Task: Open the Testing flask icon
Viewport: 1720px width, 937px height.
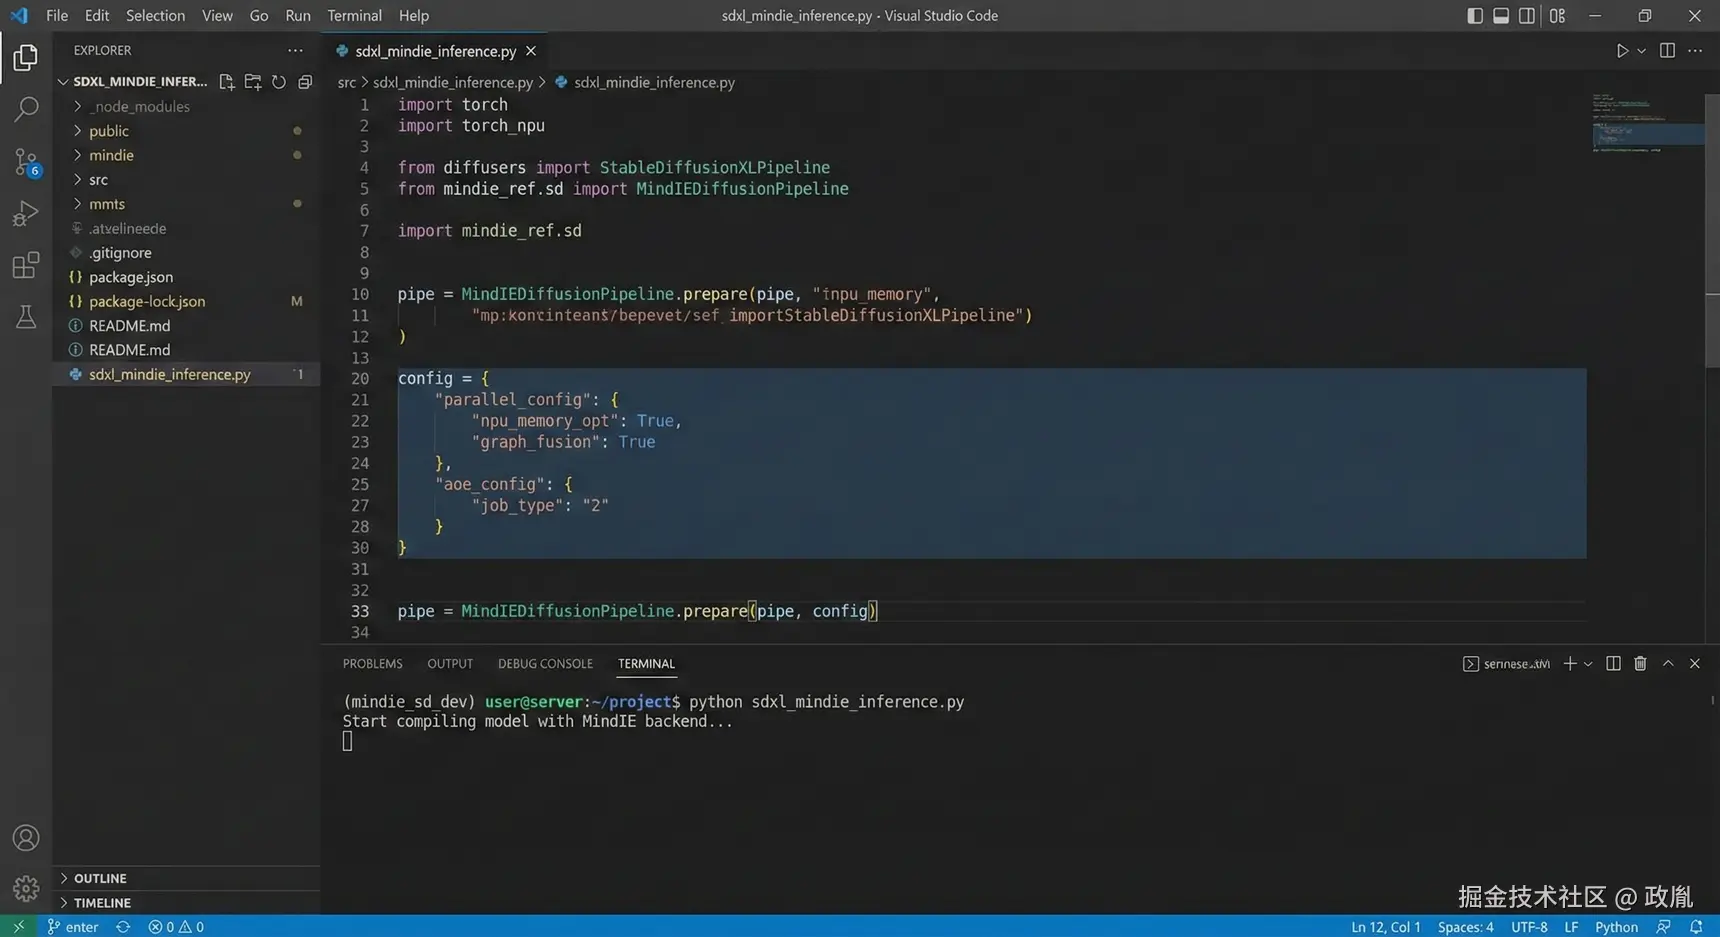Action: 26,317
